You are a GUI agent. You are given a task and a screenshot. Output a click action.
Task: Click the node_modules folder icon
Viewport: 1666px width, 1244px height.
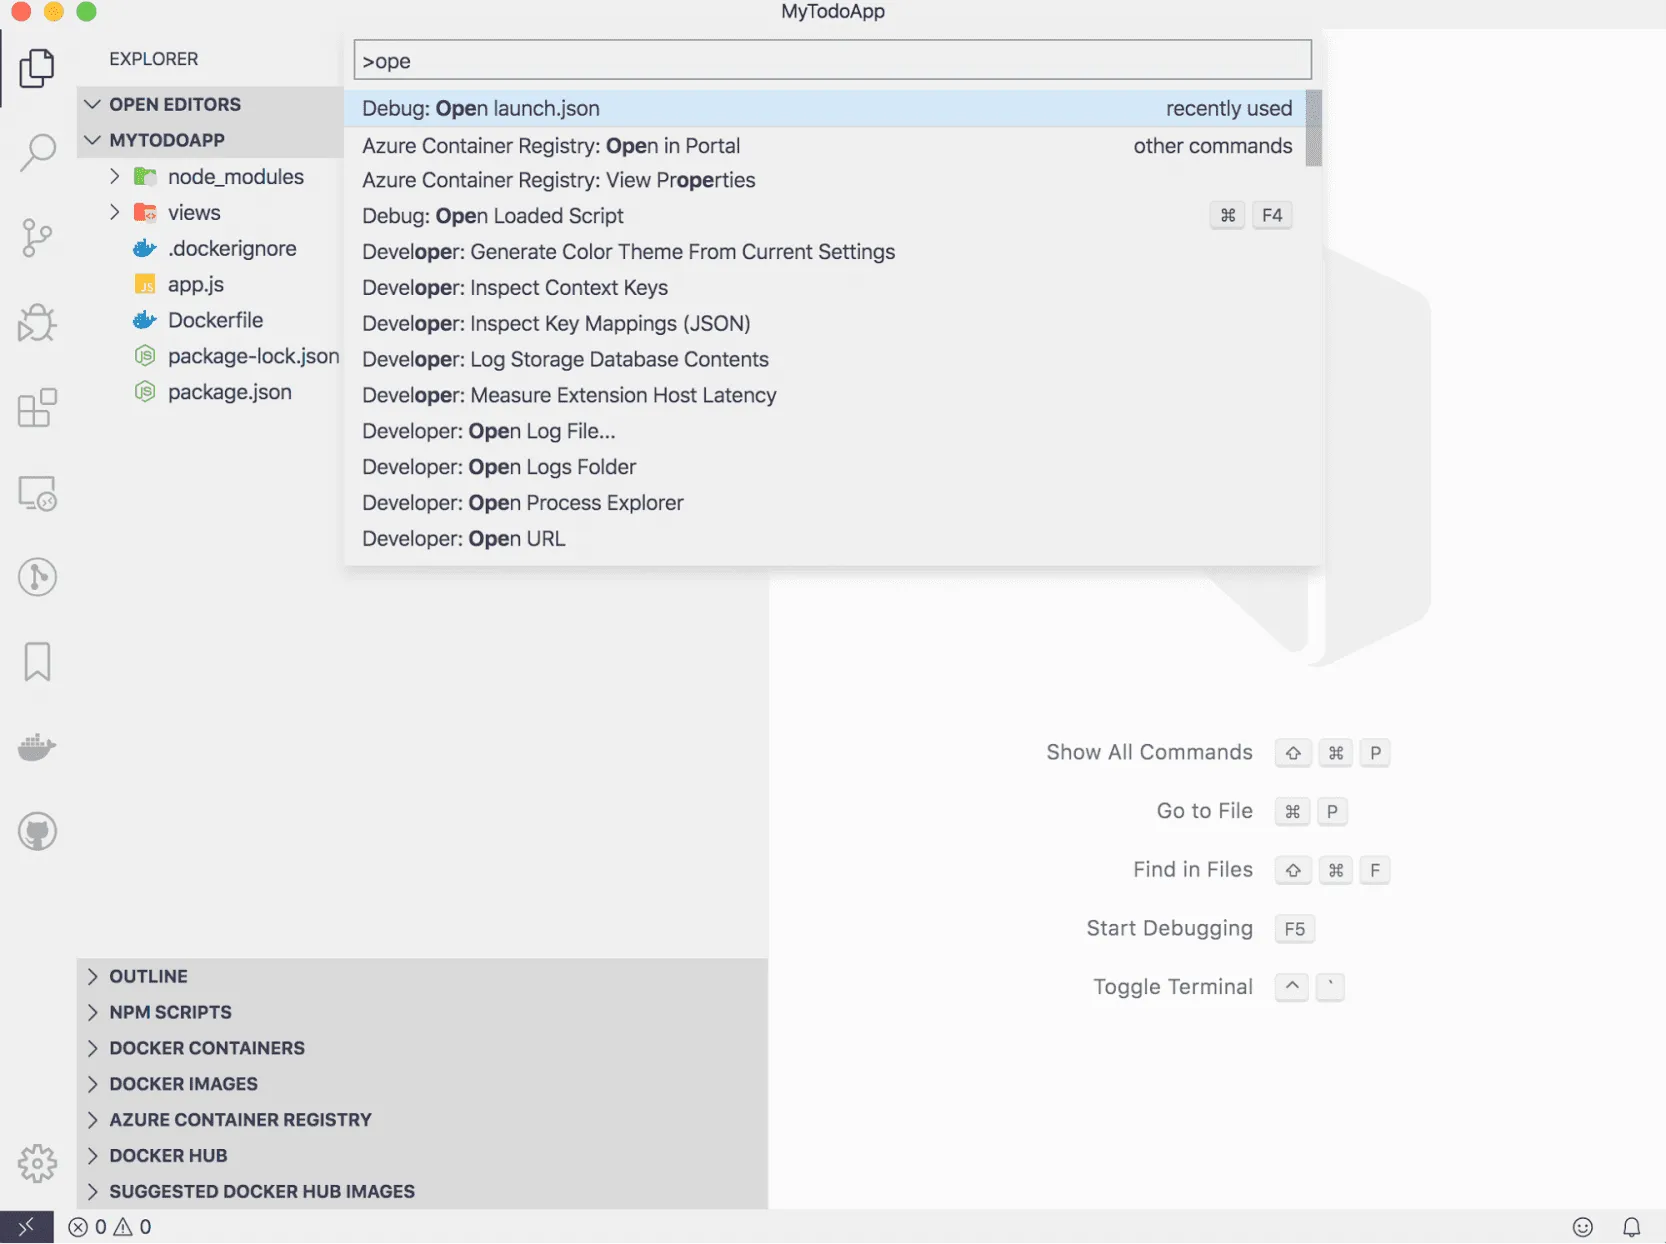[x=145, y=177]
